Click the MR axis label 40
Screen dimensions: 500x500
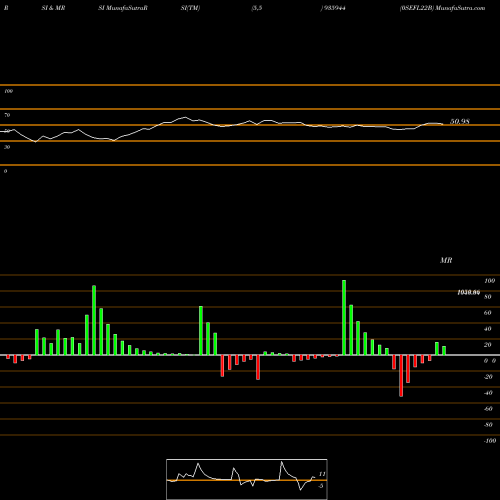(x=487, y=329)
